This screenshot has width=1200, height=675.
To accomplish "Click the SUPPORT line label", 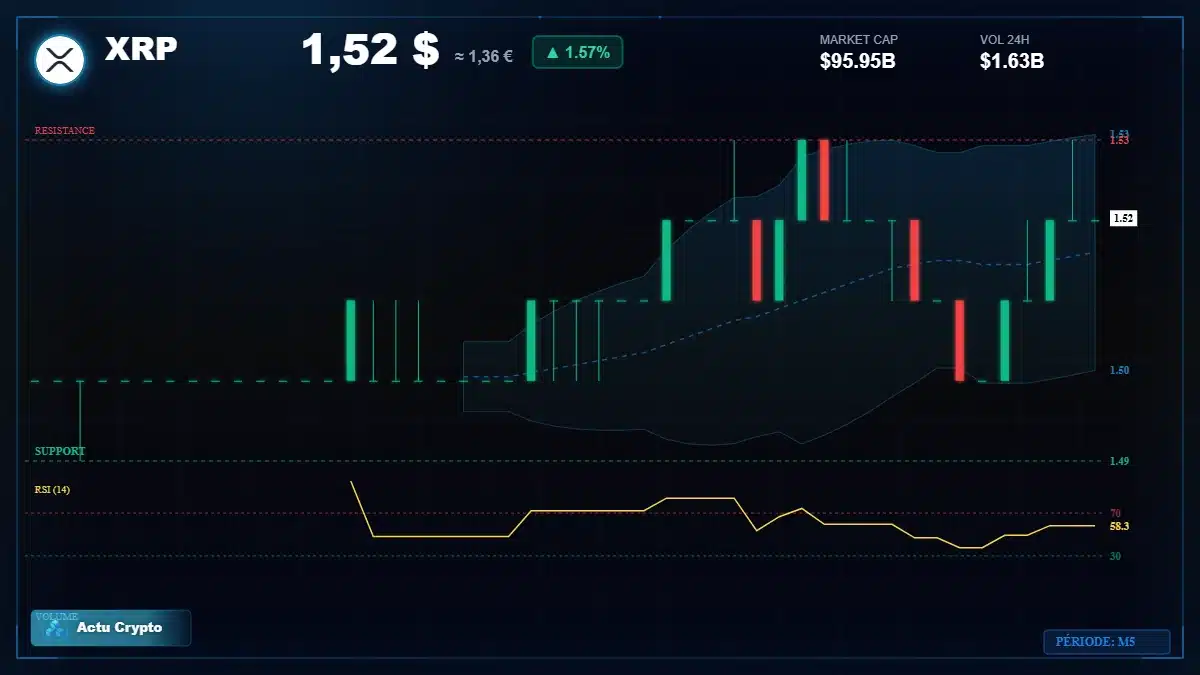I will point(60,451).
